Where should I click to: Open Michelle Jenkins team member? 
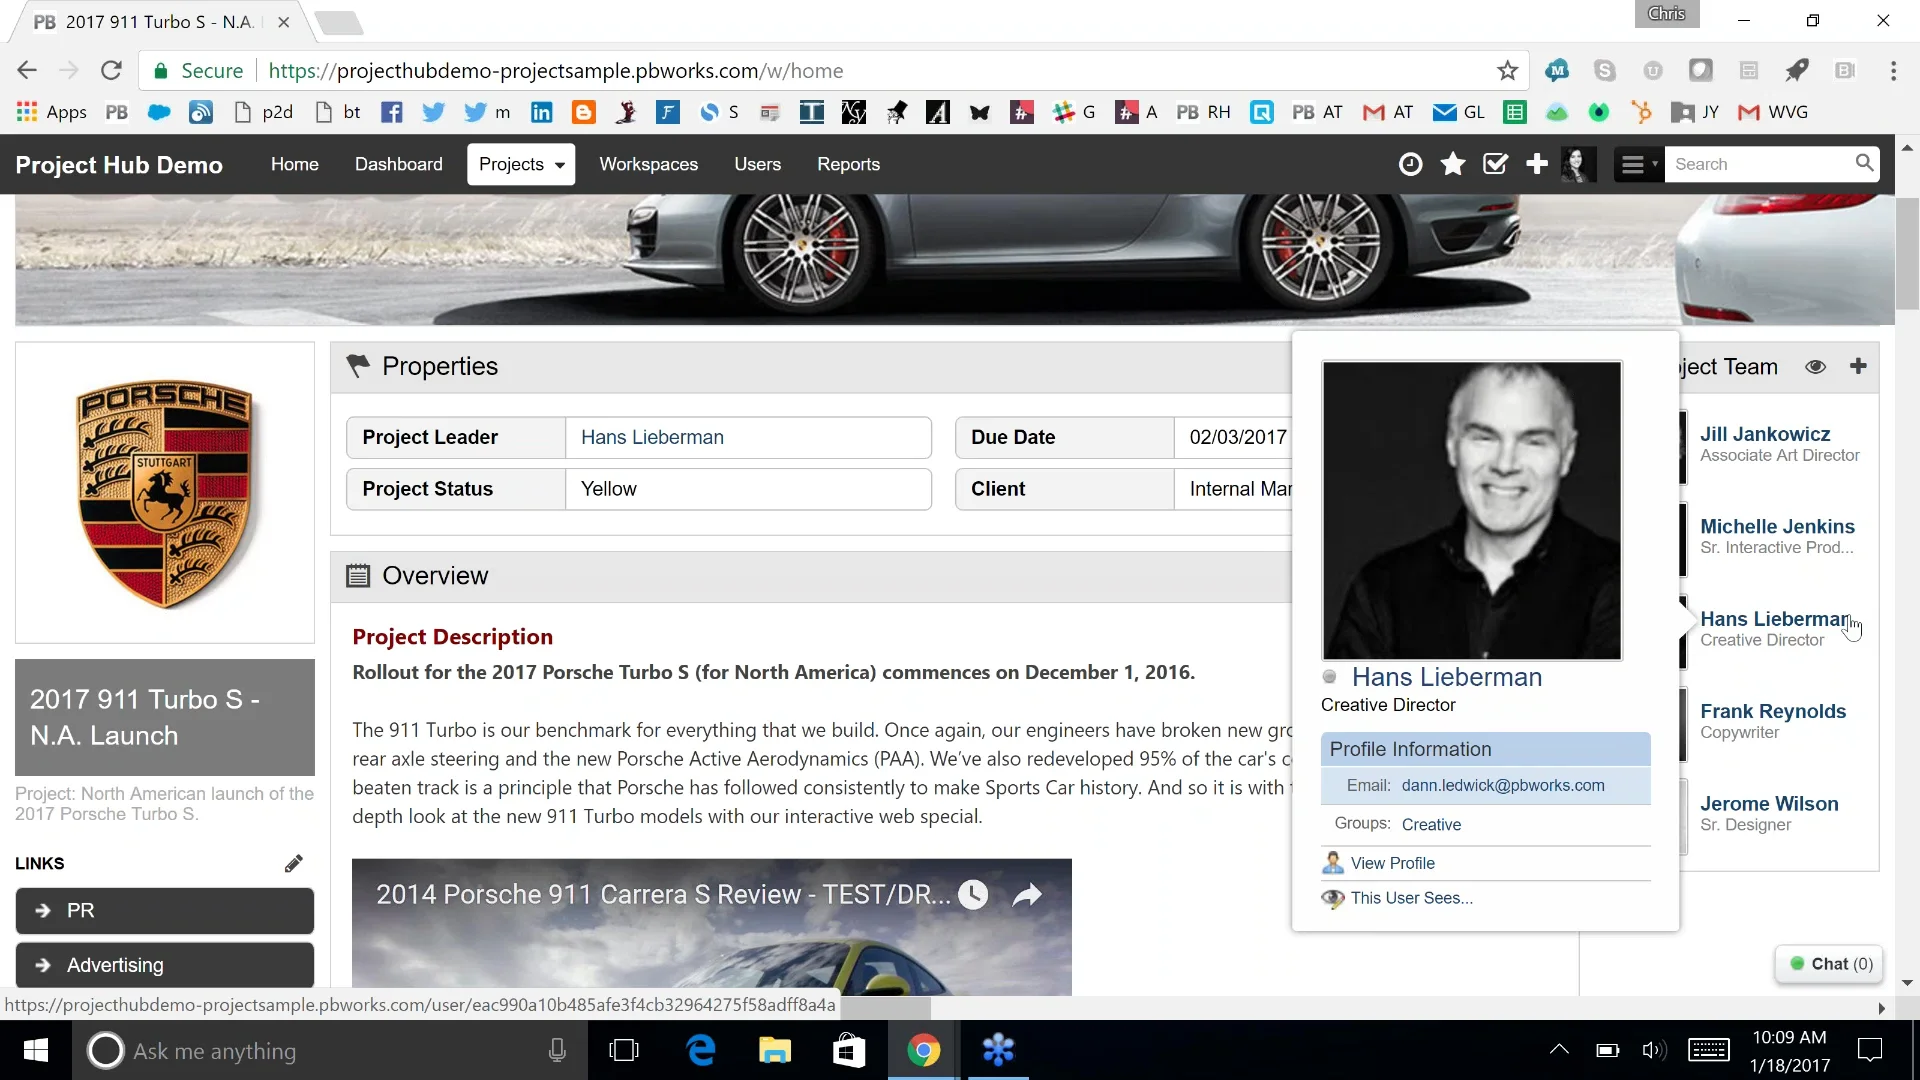point(1777,526)
